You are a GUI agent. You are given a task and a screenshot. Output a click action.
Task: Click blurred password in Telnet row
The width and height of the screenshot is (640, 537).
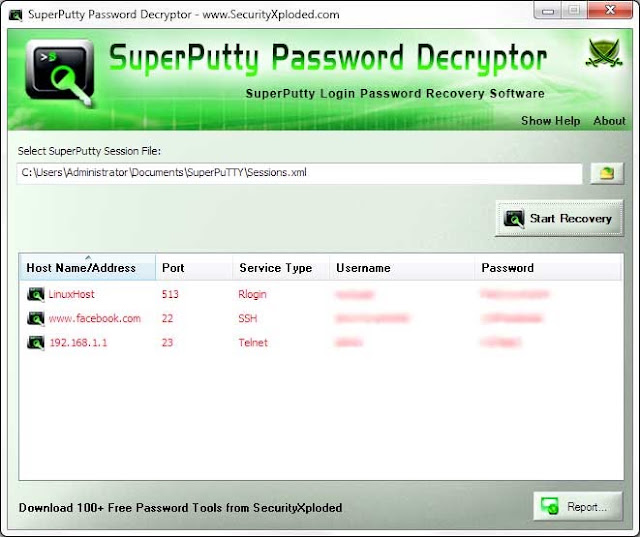501,343
